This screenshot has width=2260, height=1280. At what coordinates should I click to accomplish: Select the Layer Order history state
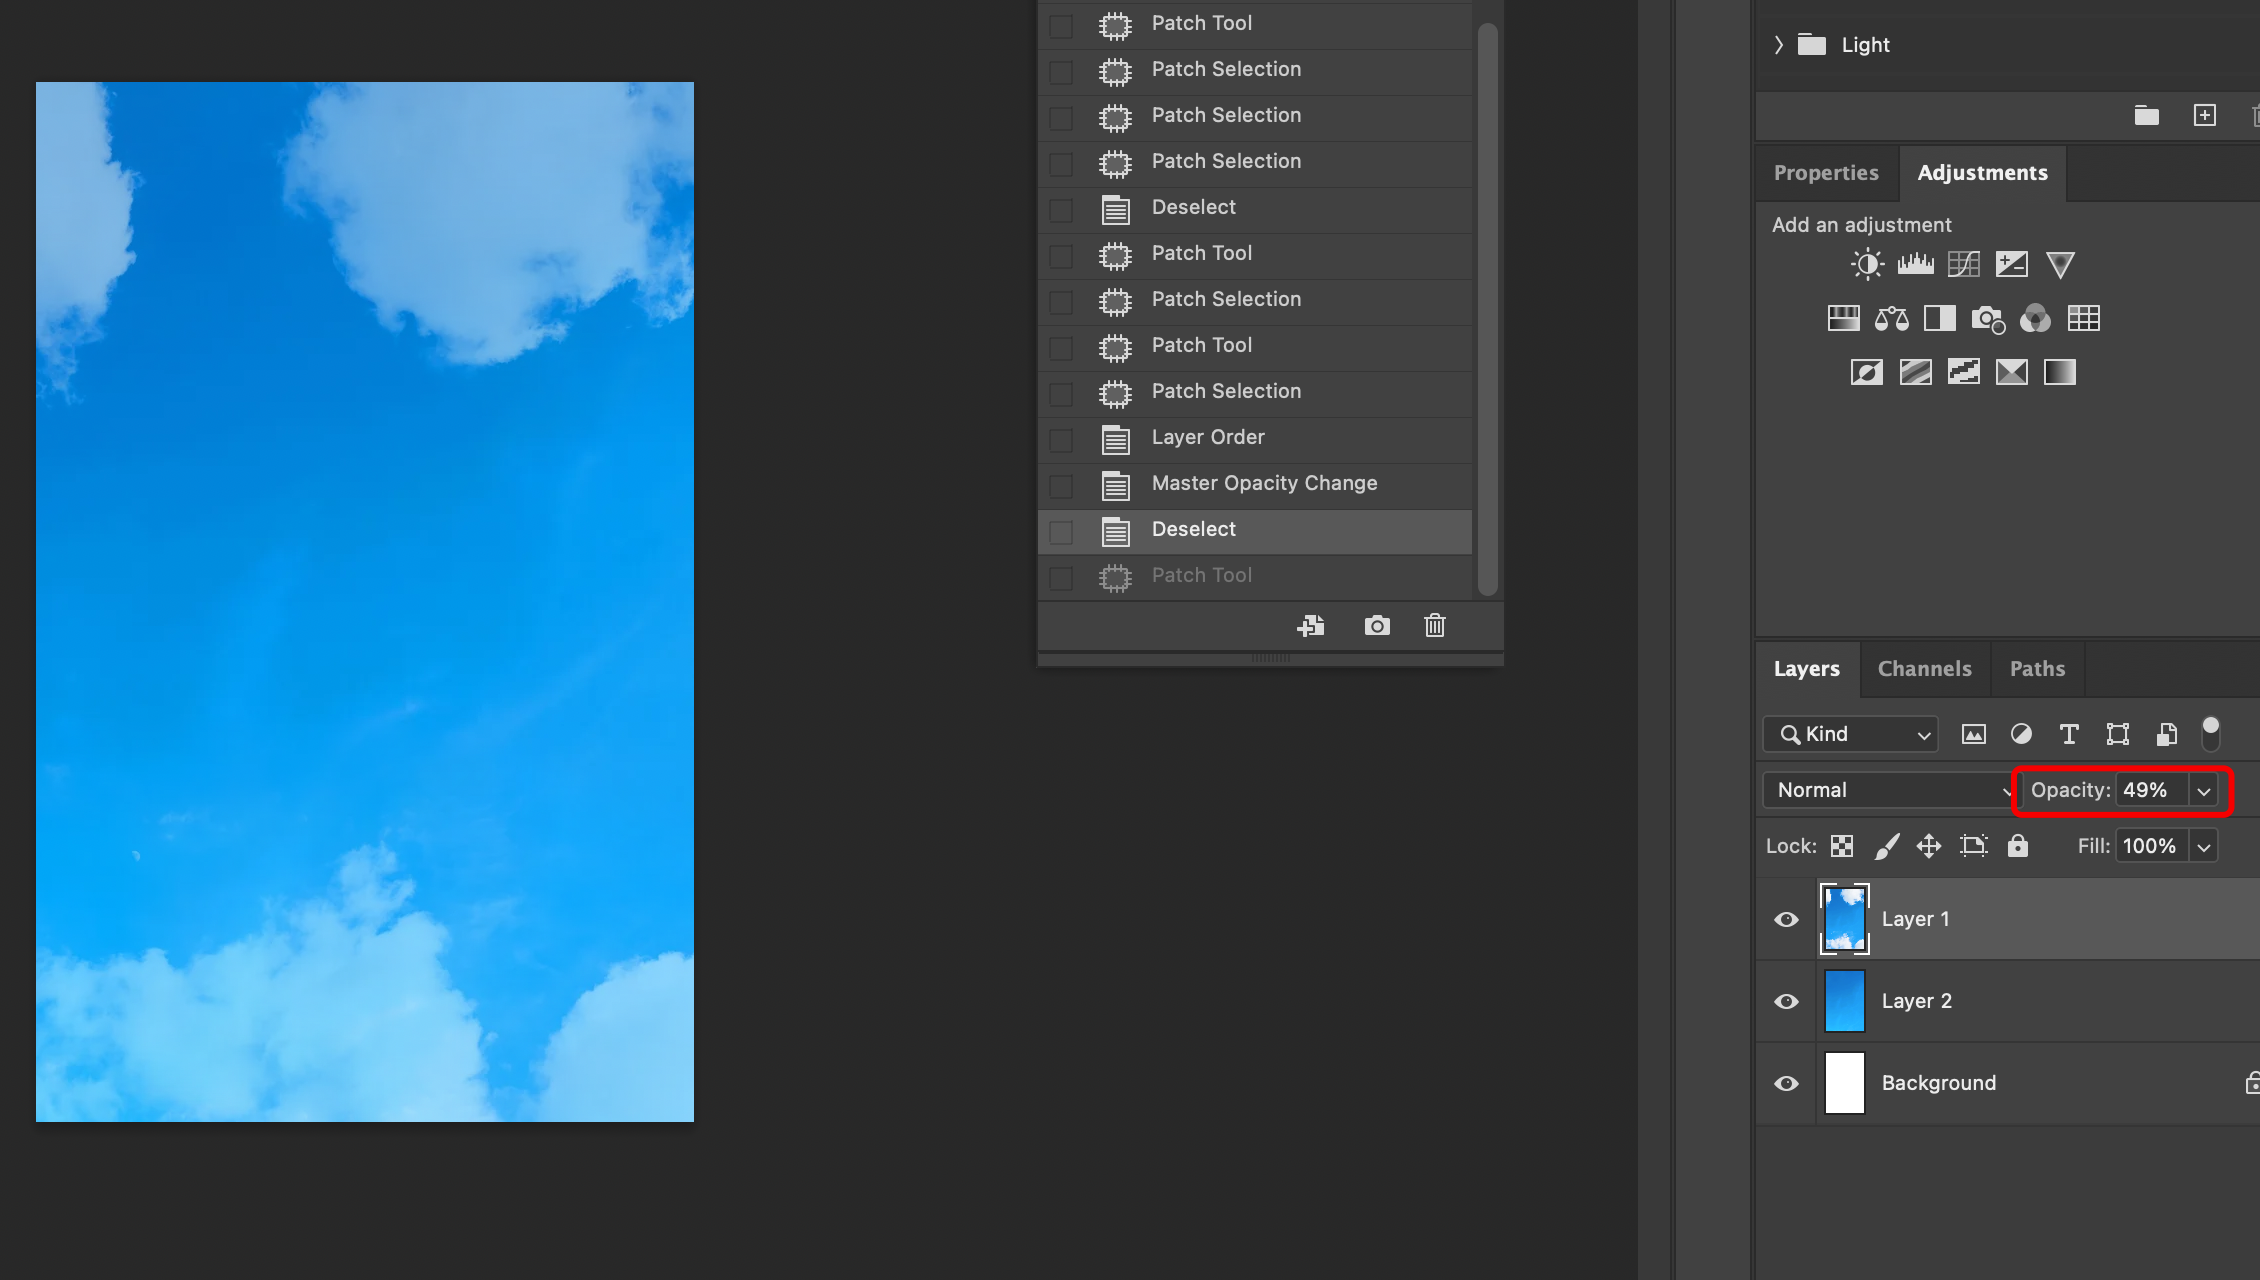(1208, 438)
